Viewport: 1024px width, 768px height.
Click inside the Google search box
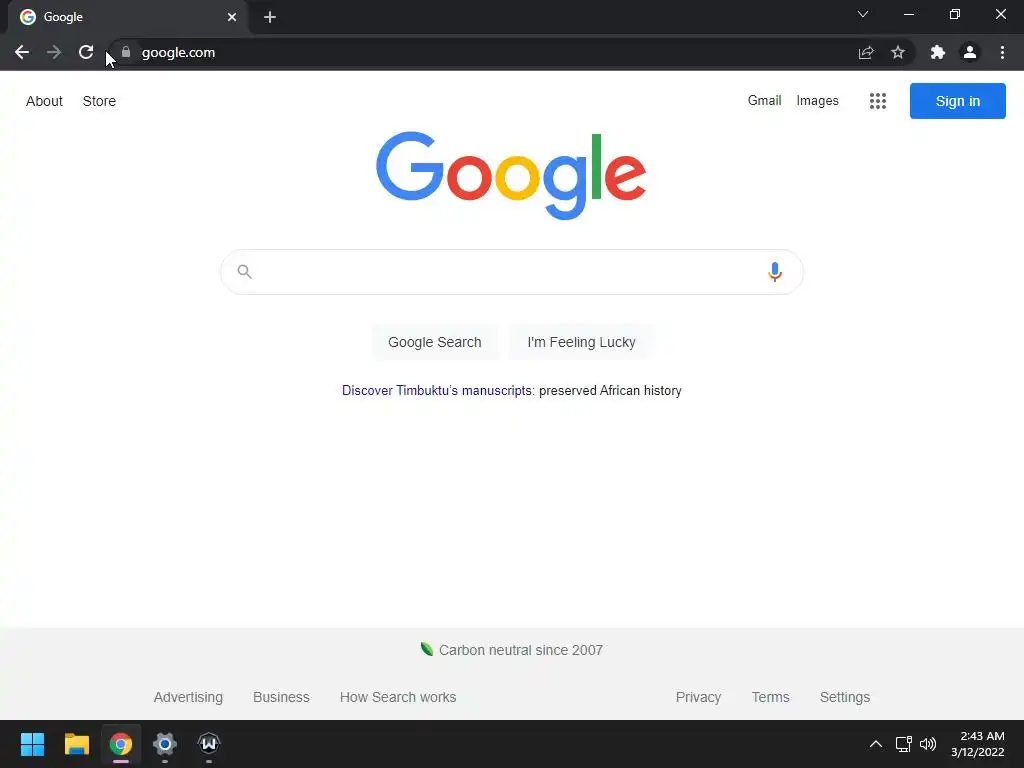(511, 272)
